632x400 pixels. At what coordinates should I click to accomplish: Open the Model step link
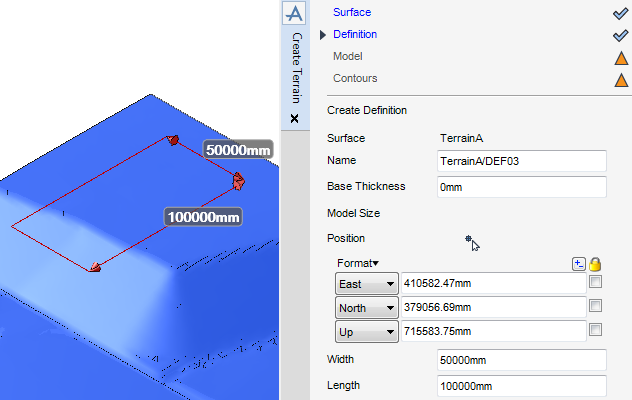click(347, 56)
